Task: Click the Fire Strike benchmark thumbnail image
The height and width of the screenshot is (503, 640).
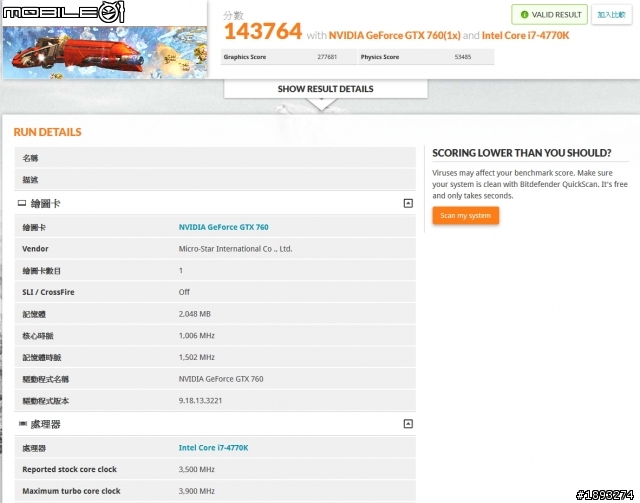Action: pyautogui.click(x=105, y=52)
